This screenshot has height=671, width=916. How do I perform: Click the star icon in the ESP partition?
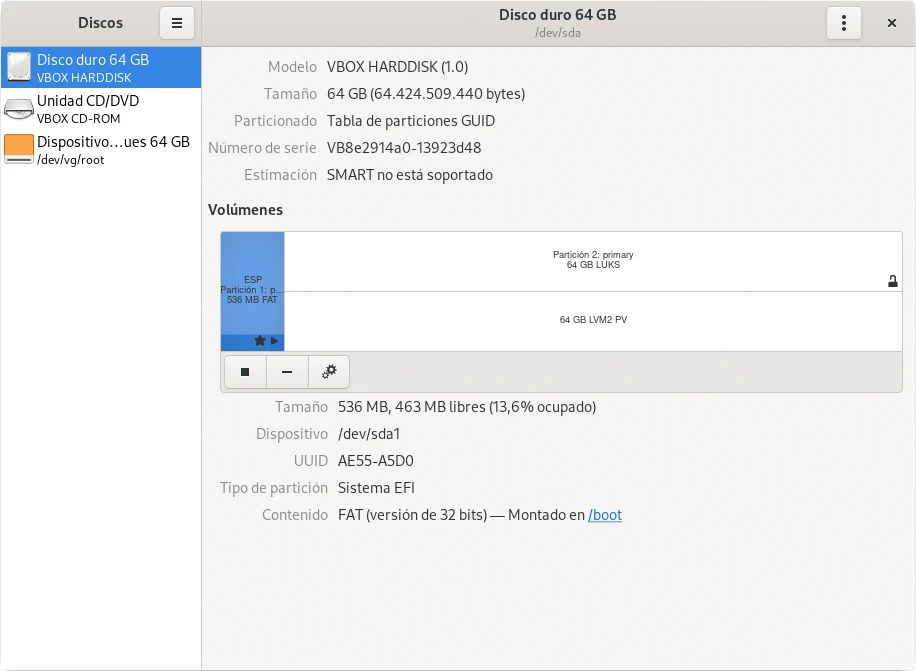click(x=260, y=341)
